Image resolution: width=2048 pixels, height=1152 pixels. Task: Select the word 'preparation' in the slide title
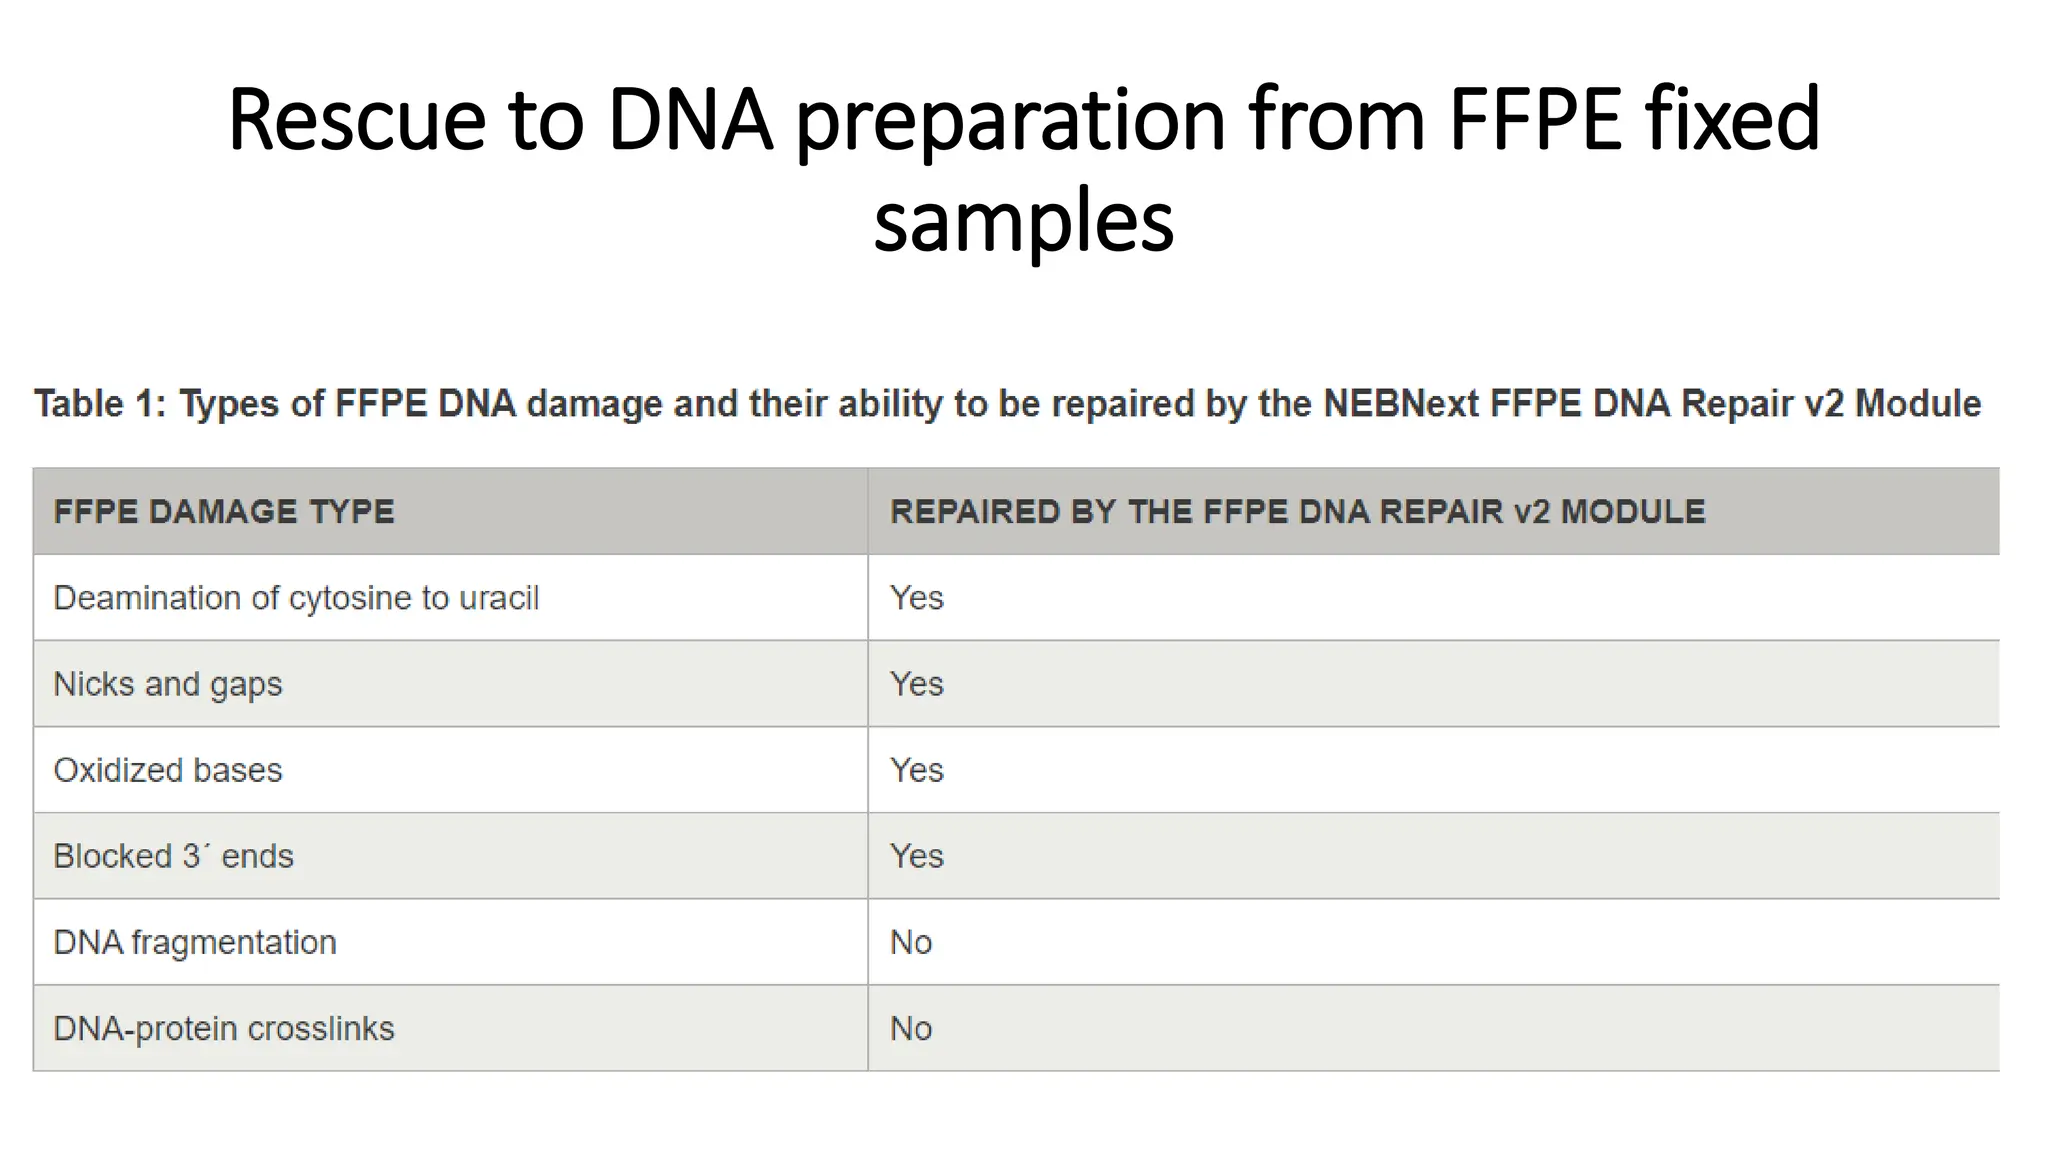coord(1010,120)
